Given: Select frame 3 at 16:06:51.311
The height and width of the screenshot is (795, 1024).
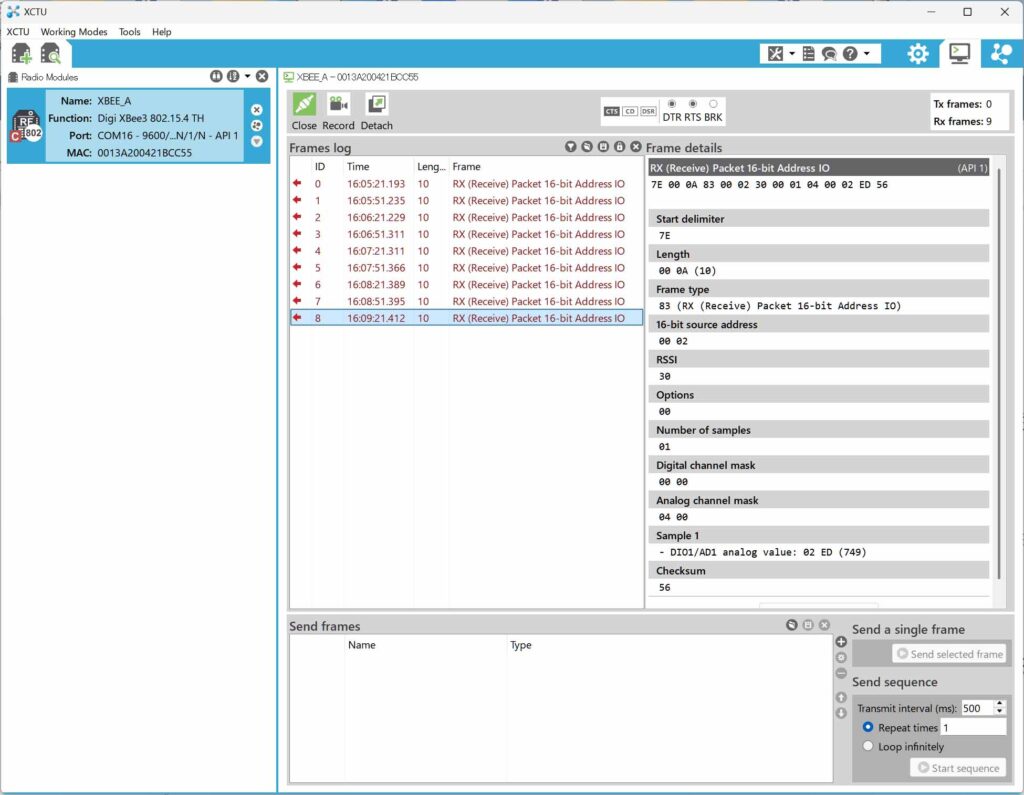Looking at the screenshot, I should [x=466, y=235].
